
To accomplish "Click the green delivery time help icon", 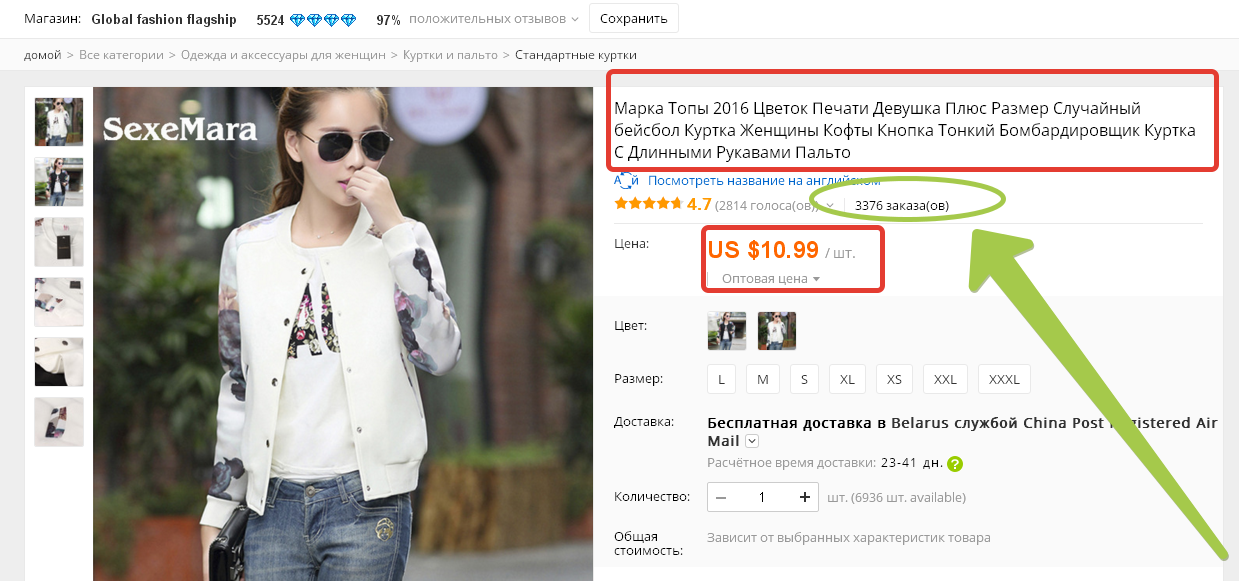I will coord(955,464).
